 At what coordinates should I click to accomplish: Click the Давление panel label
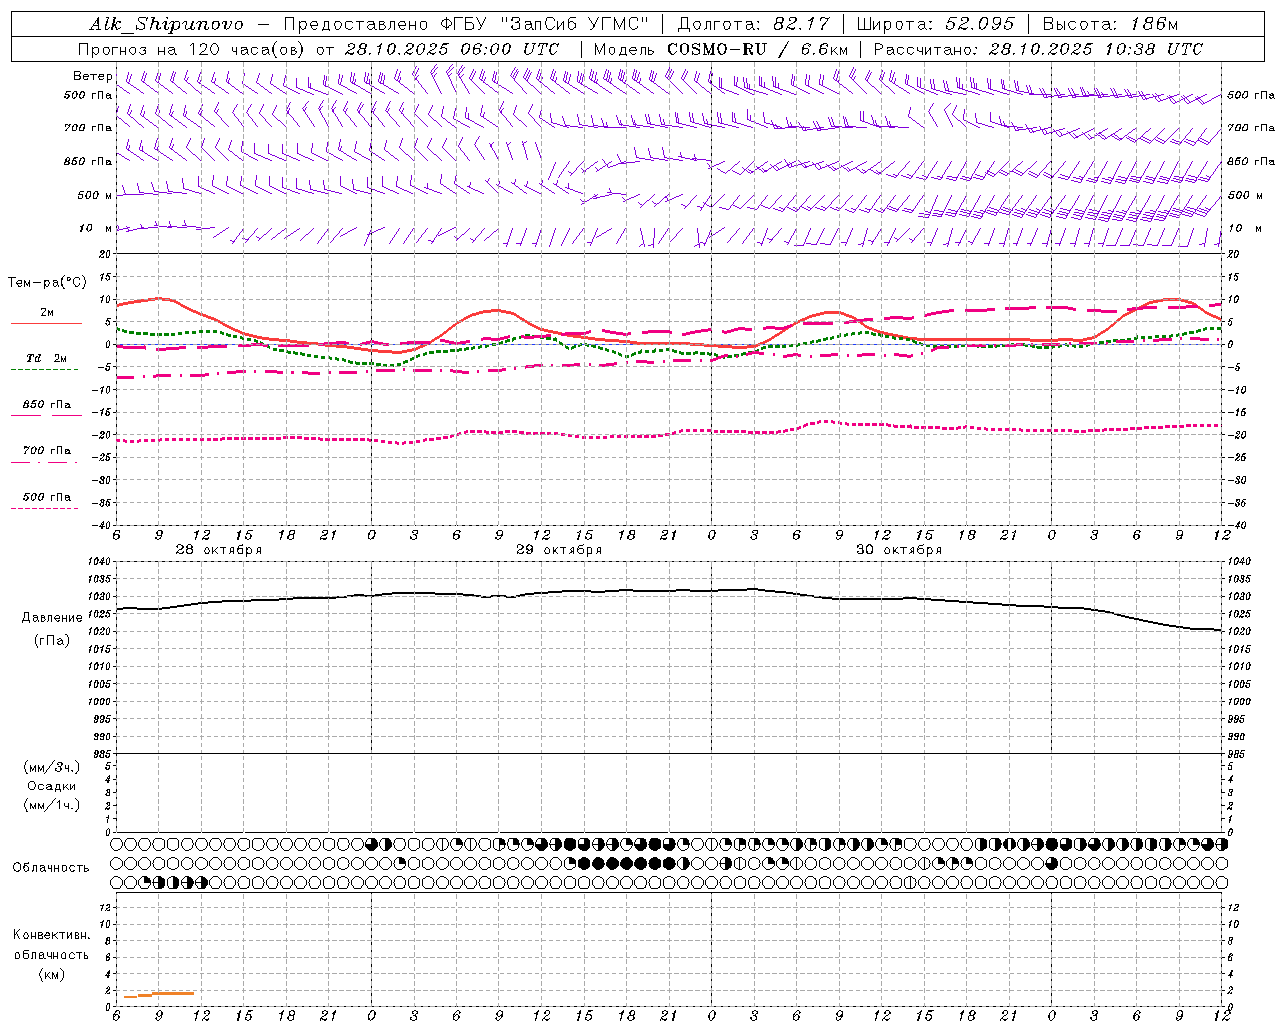click(52, 618)
